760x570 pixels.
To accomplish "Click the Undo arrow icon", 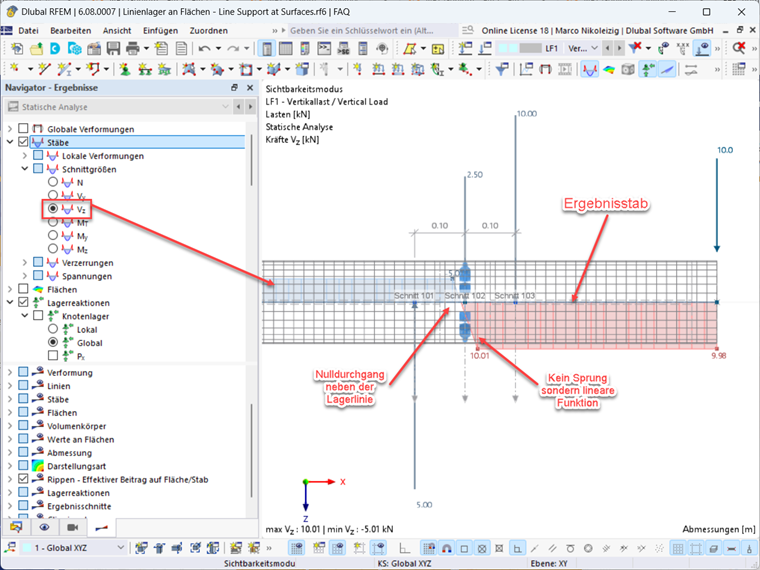I will point(204,48).
